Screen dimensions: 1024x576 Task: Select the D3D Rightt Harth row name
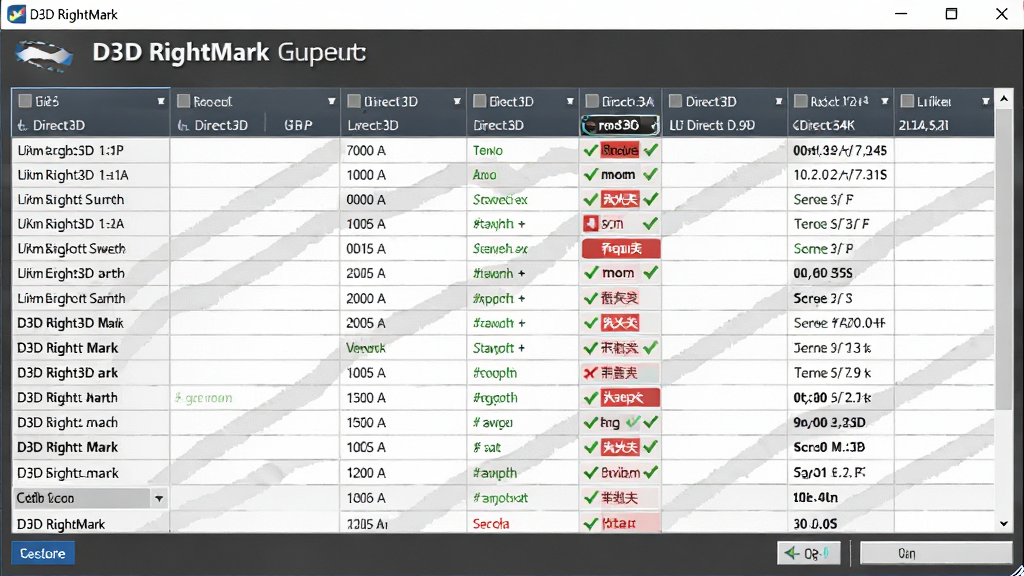67,398
